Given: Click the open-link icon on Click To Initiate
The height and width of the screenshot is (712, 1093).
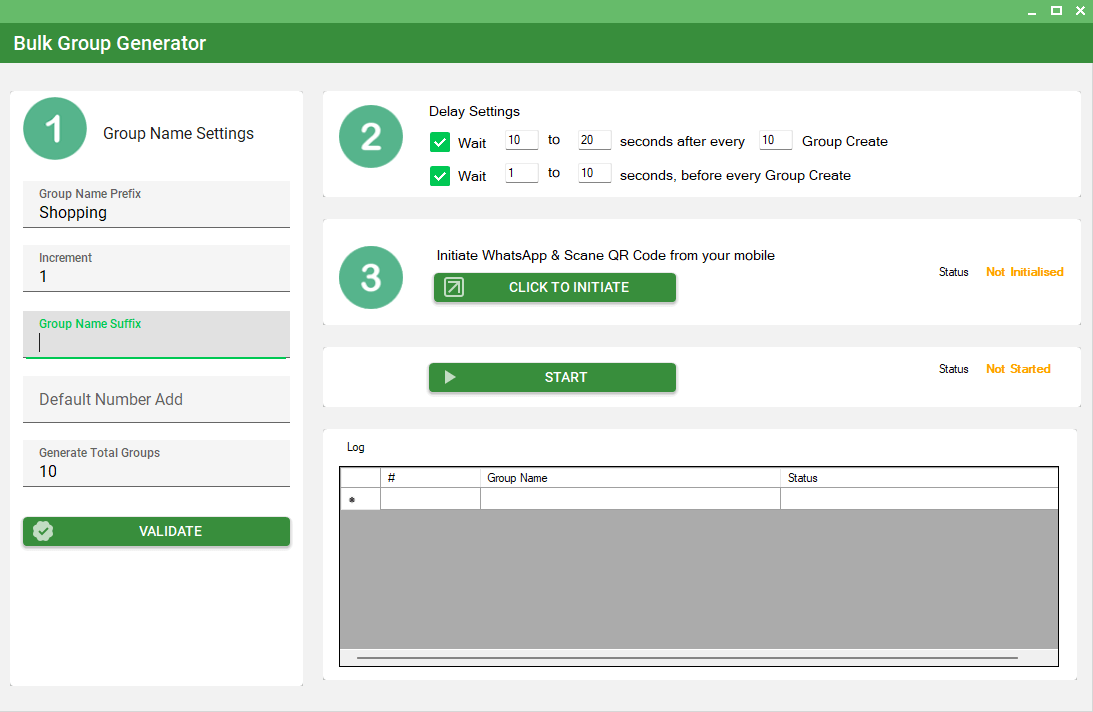Looking at the screenshot, I should (x=454, y=288).
